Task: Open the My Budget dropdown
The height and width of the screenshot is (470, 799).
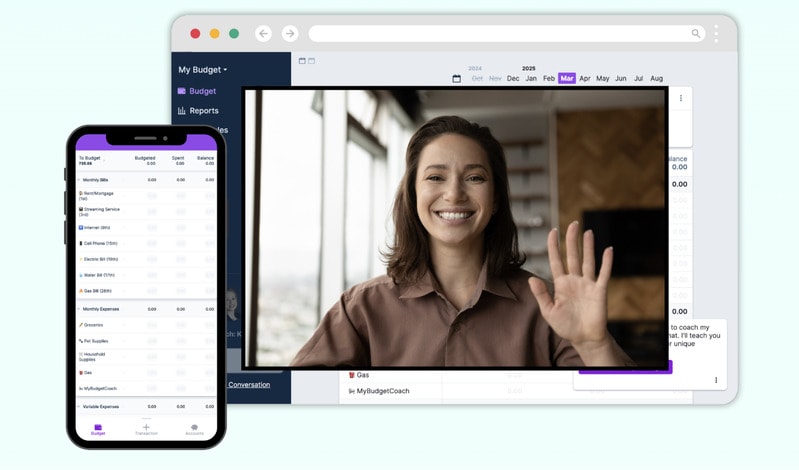Action: [202, 70]
